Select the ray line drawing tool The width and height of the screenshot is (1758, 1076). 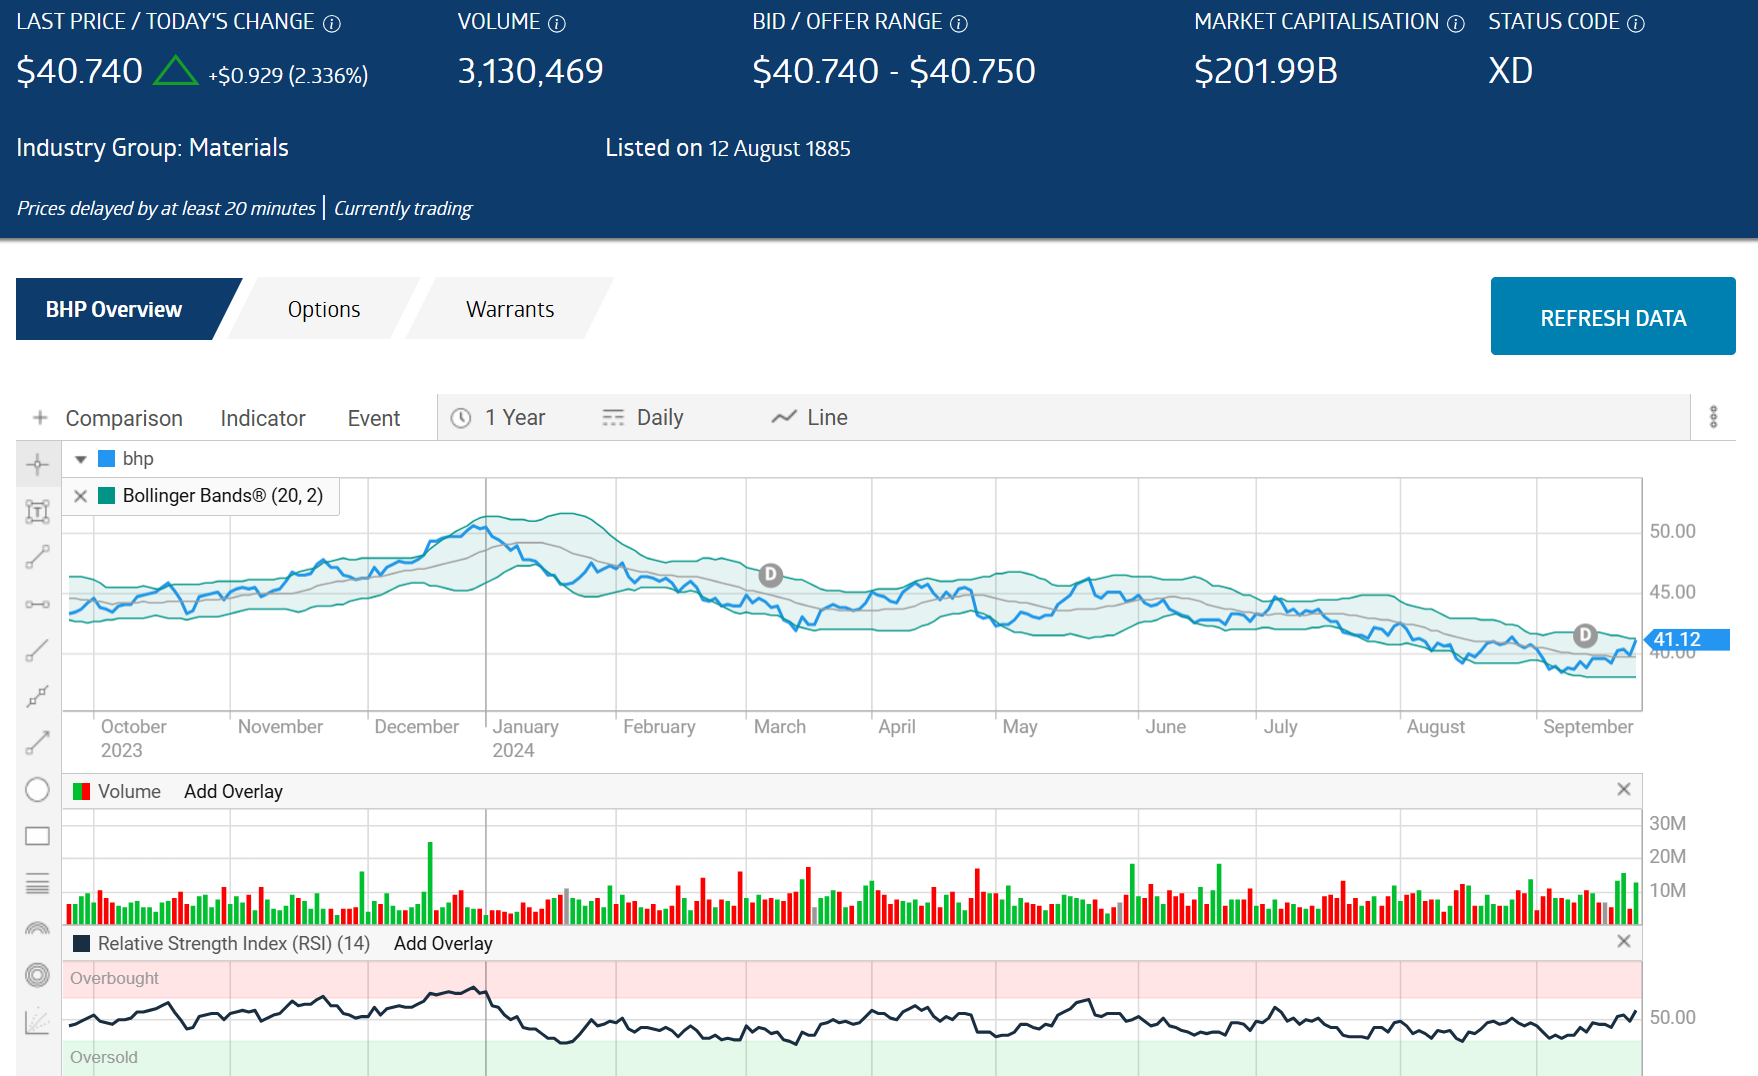[x=37, y=651]
